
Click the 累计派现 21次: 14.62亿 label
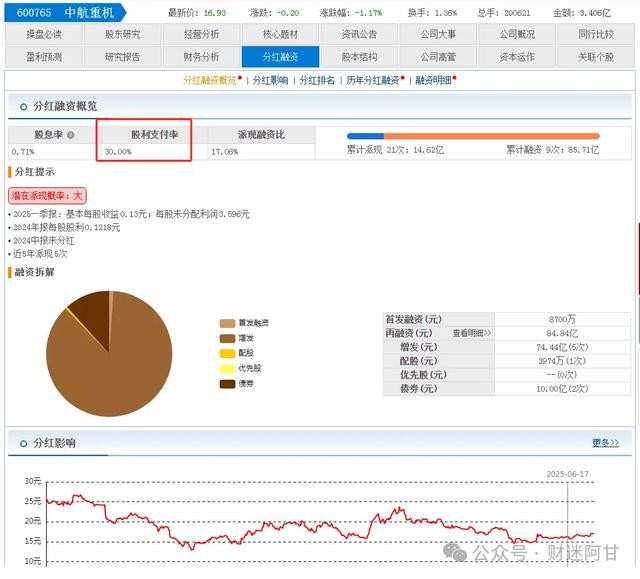point(395,150)
